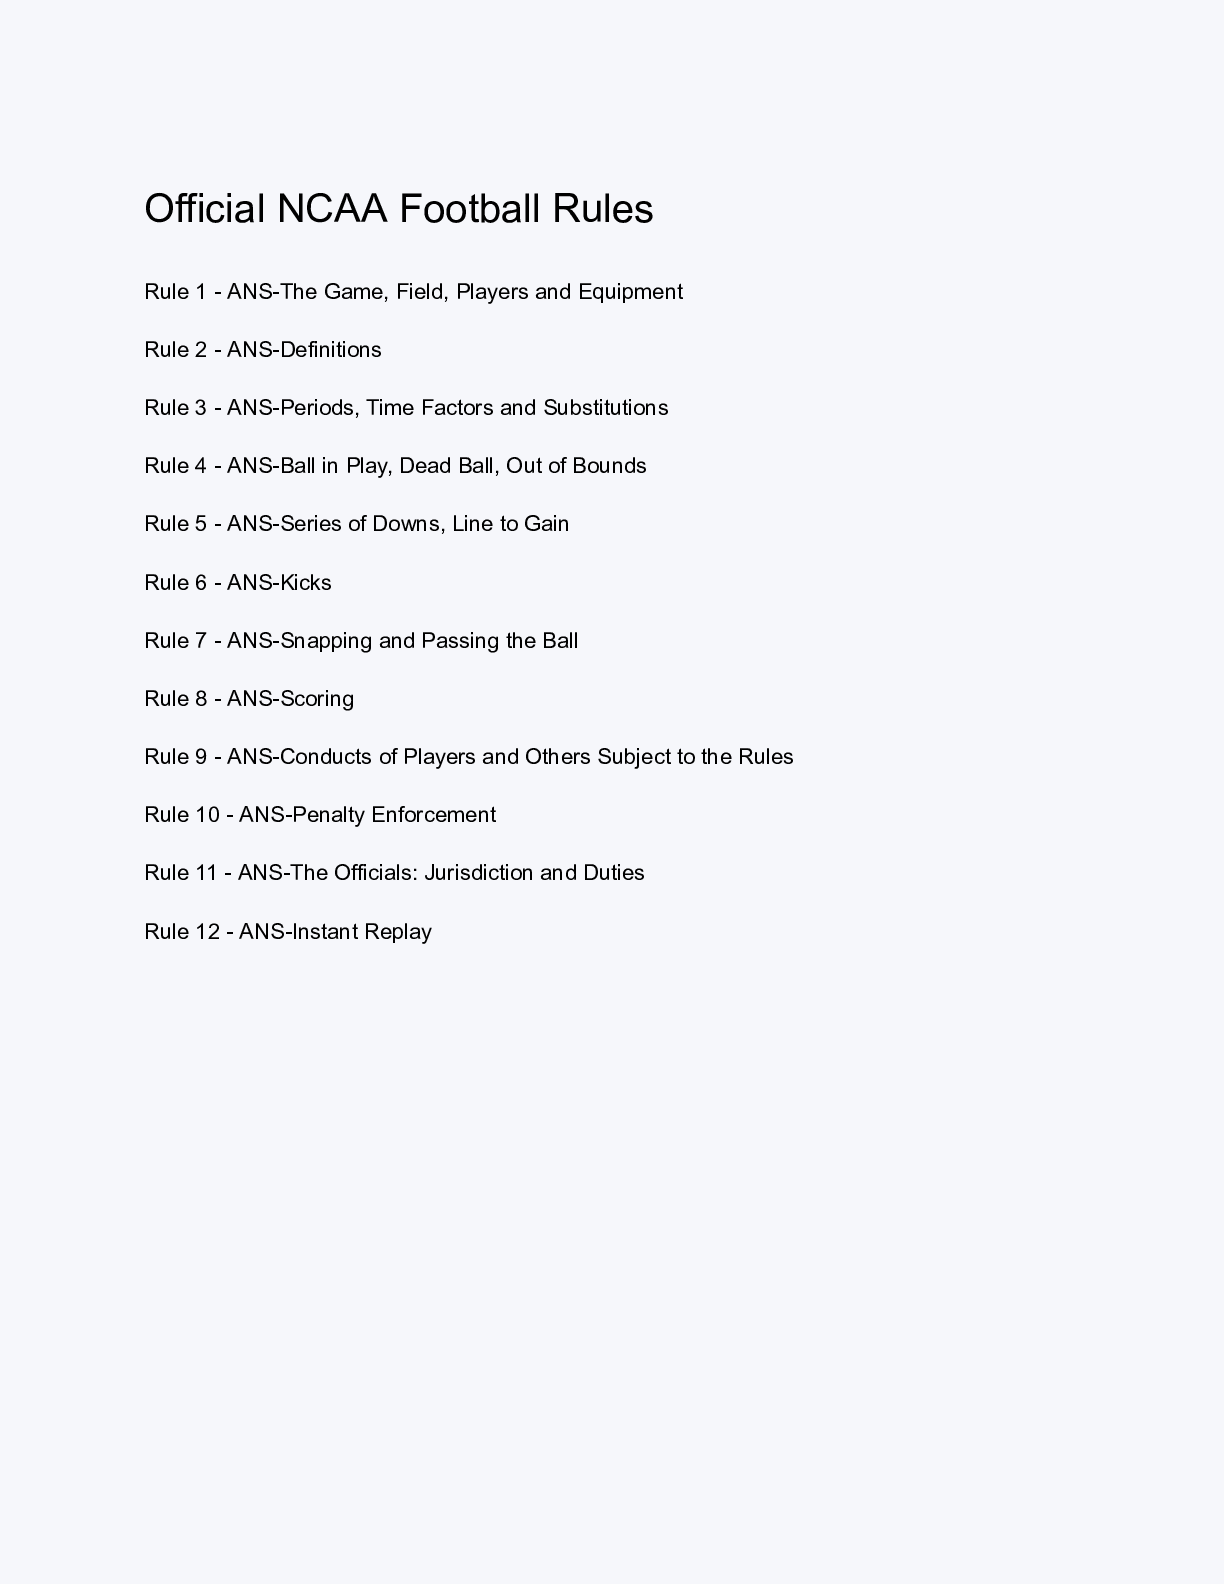Select Rule 1 The Game, Field, Players line
This screenshot has width=1224, height=1584.
[413, 292]
